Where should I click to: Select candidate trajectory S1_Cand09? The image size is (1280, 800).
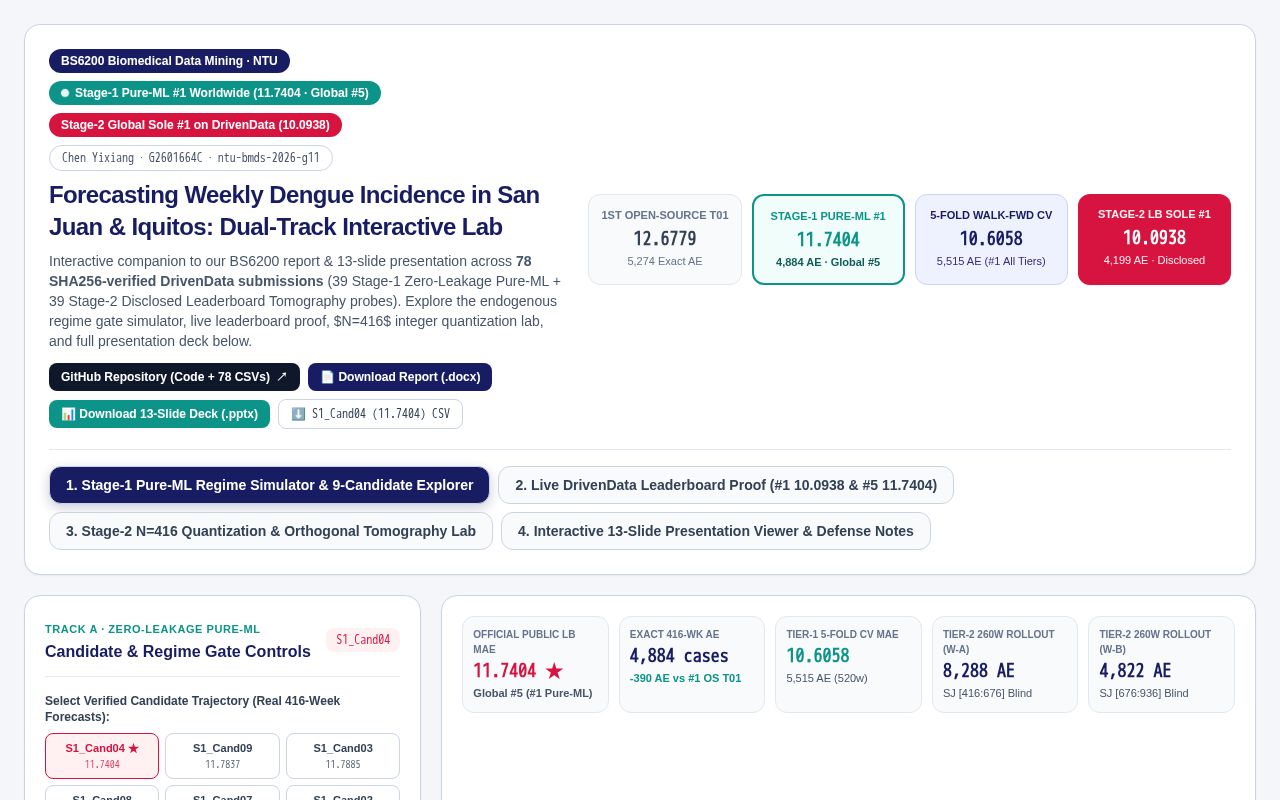tap(222, 756)
